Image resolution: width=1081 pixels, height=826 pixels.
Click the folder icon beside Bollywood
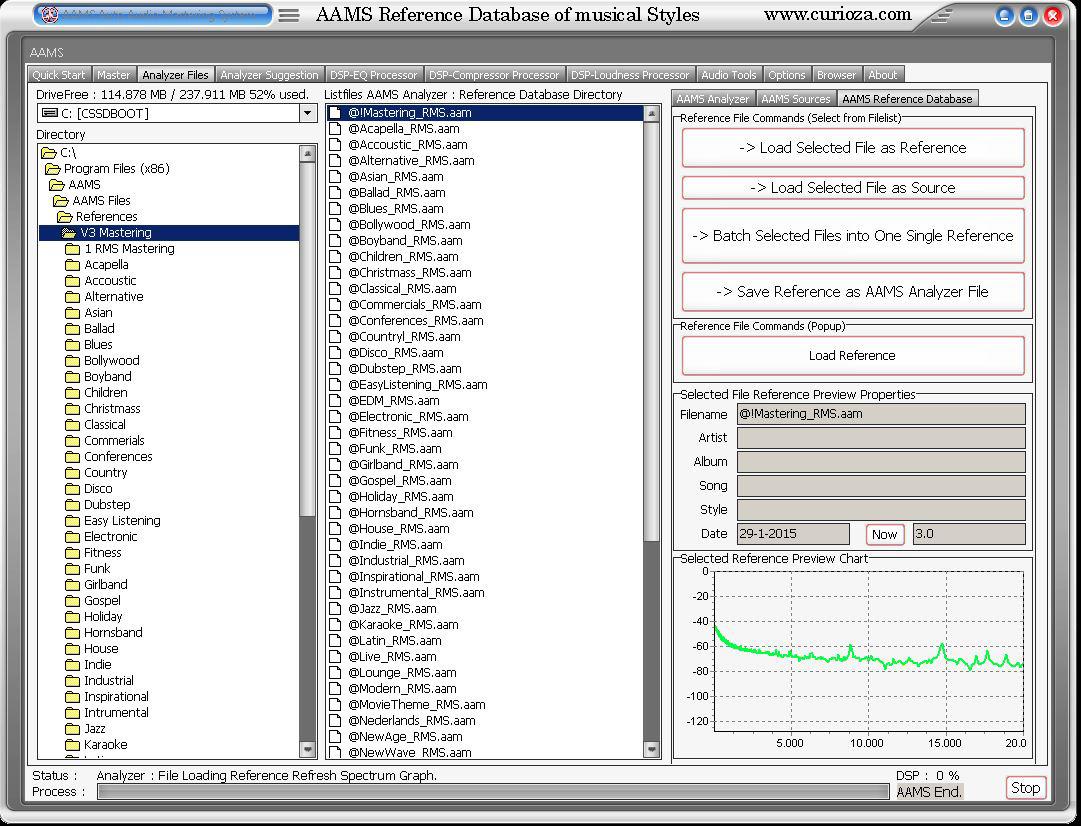(72, 361)
